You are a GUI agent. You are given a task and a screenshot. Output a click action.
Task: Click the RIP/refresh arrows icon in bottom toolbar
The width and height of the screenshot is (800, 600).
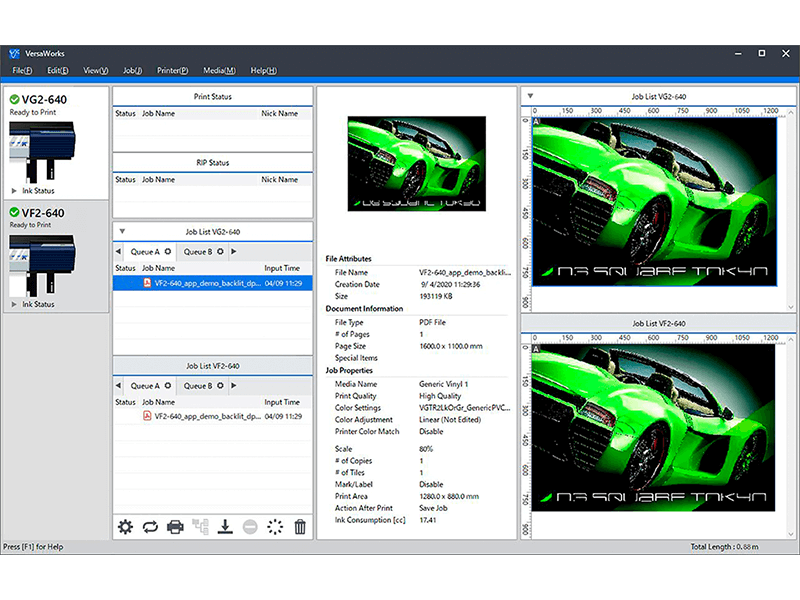tap(151, 527)
